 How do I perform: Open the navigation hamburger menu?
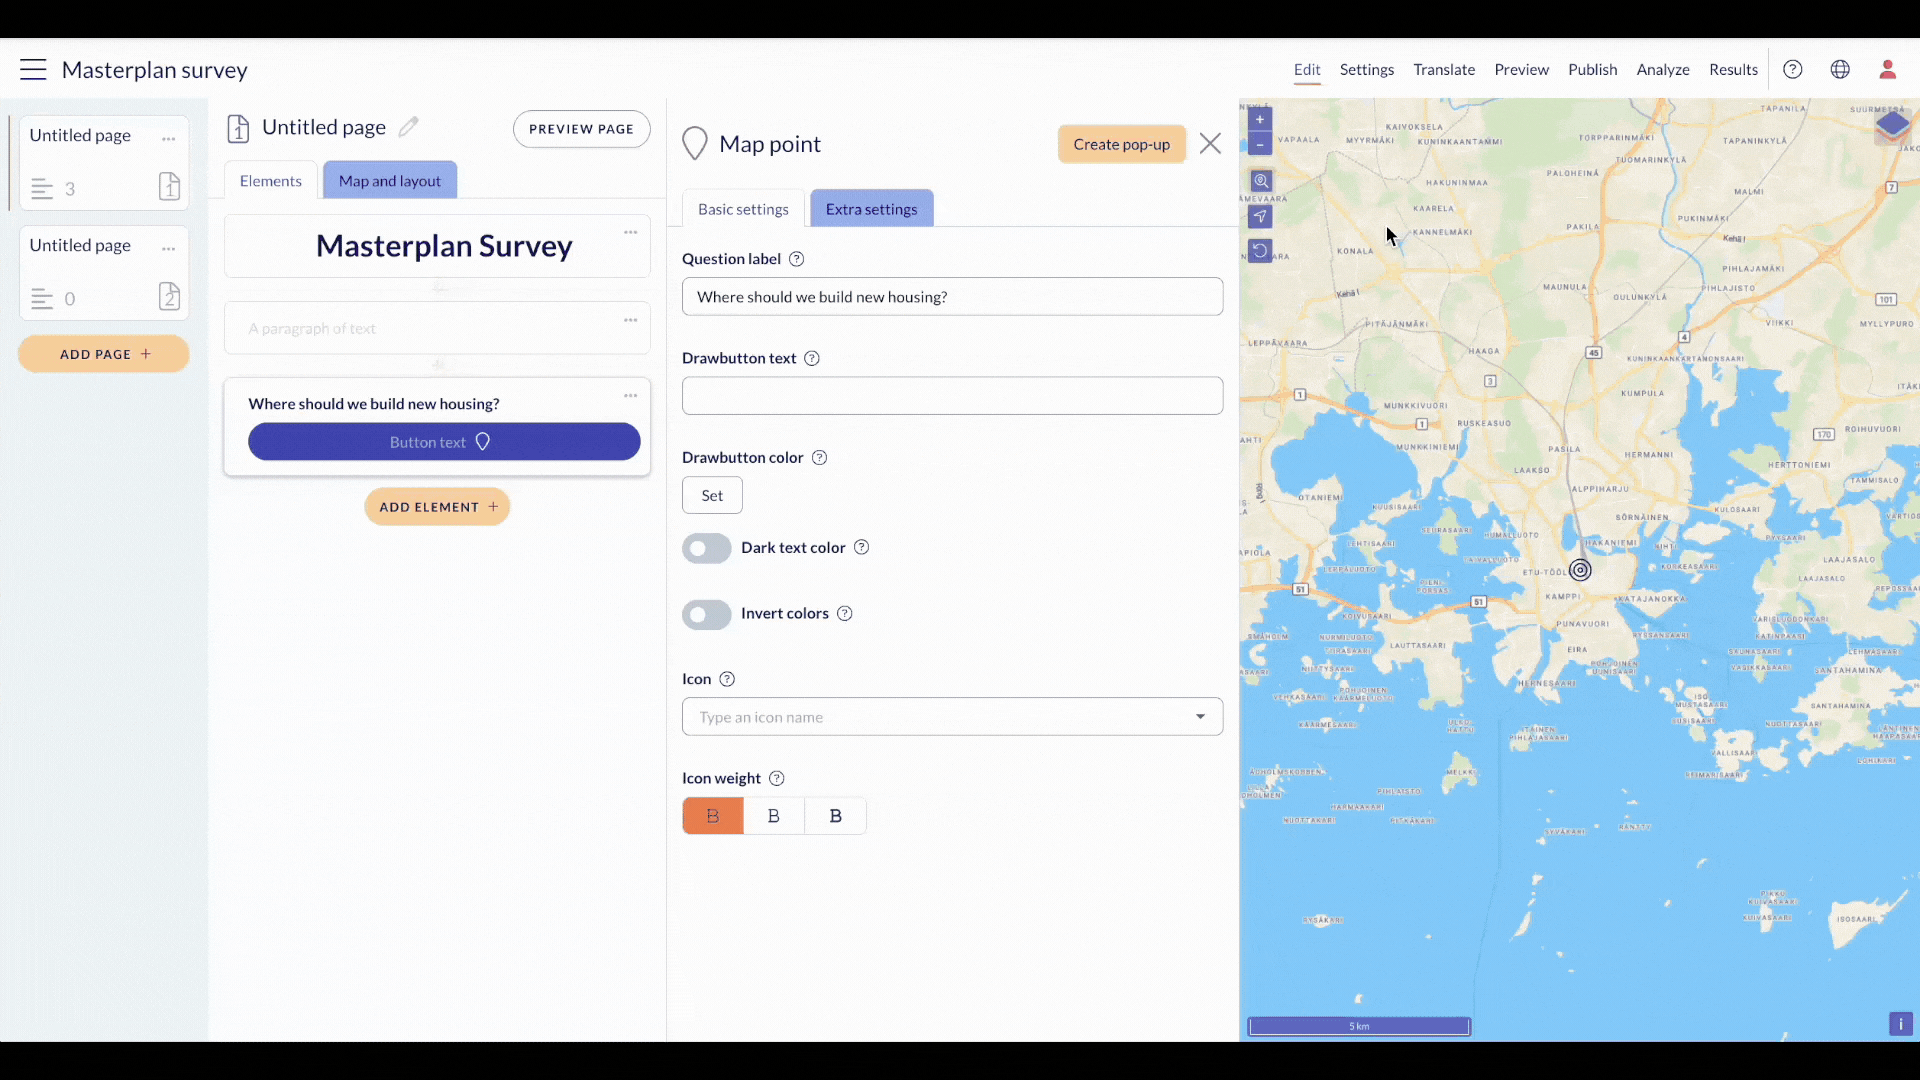click(32, 69)
